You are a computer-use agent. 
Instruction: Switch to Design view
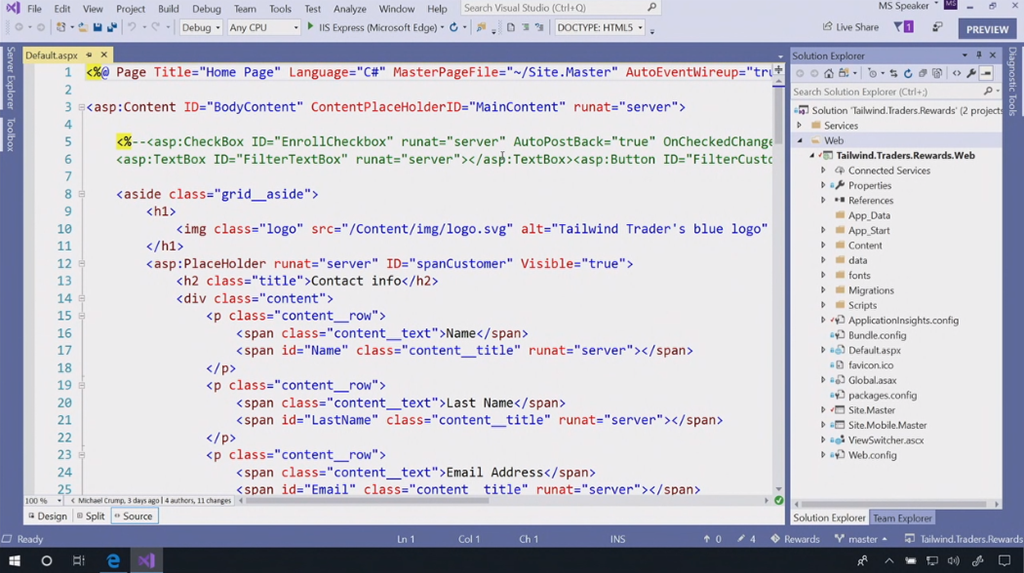pos(47,516)
